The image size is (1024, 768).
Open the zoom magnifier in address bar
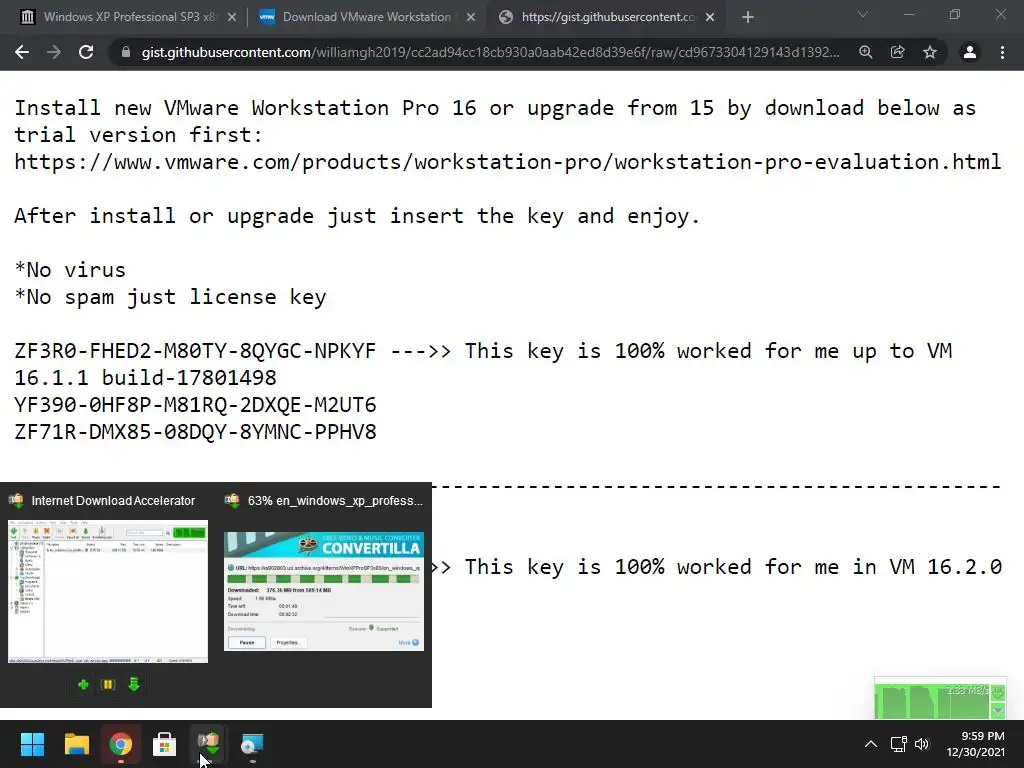pos(866,52)
